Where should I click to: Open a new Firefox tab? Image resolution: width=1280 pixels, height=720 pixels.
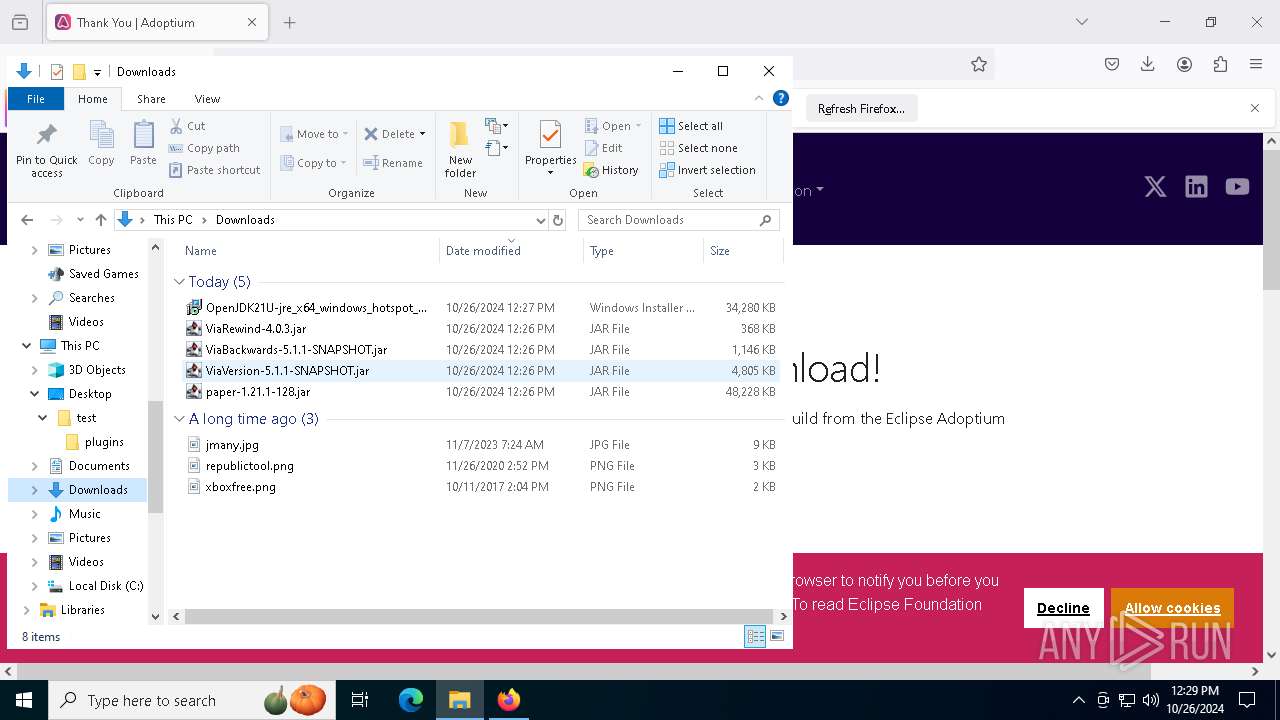click(x=289, y=22)
